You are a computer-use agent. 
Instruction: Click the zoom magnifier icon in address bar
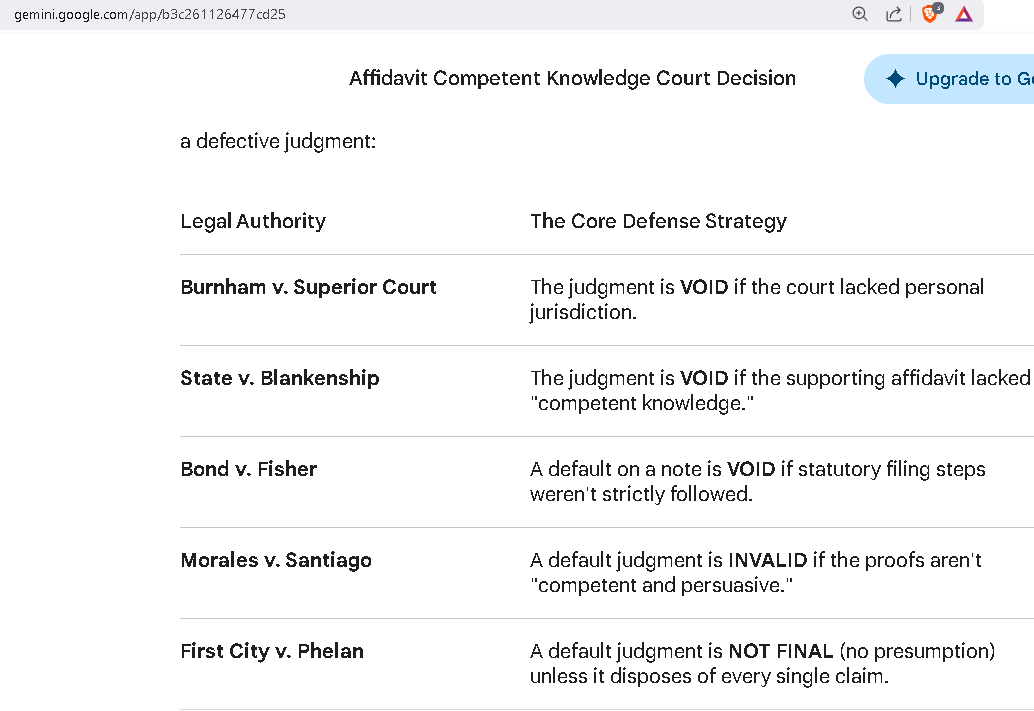[860, 14]
